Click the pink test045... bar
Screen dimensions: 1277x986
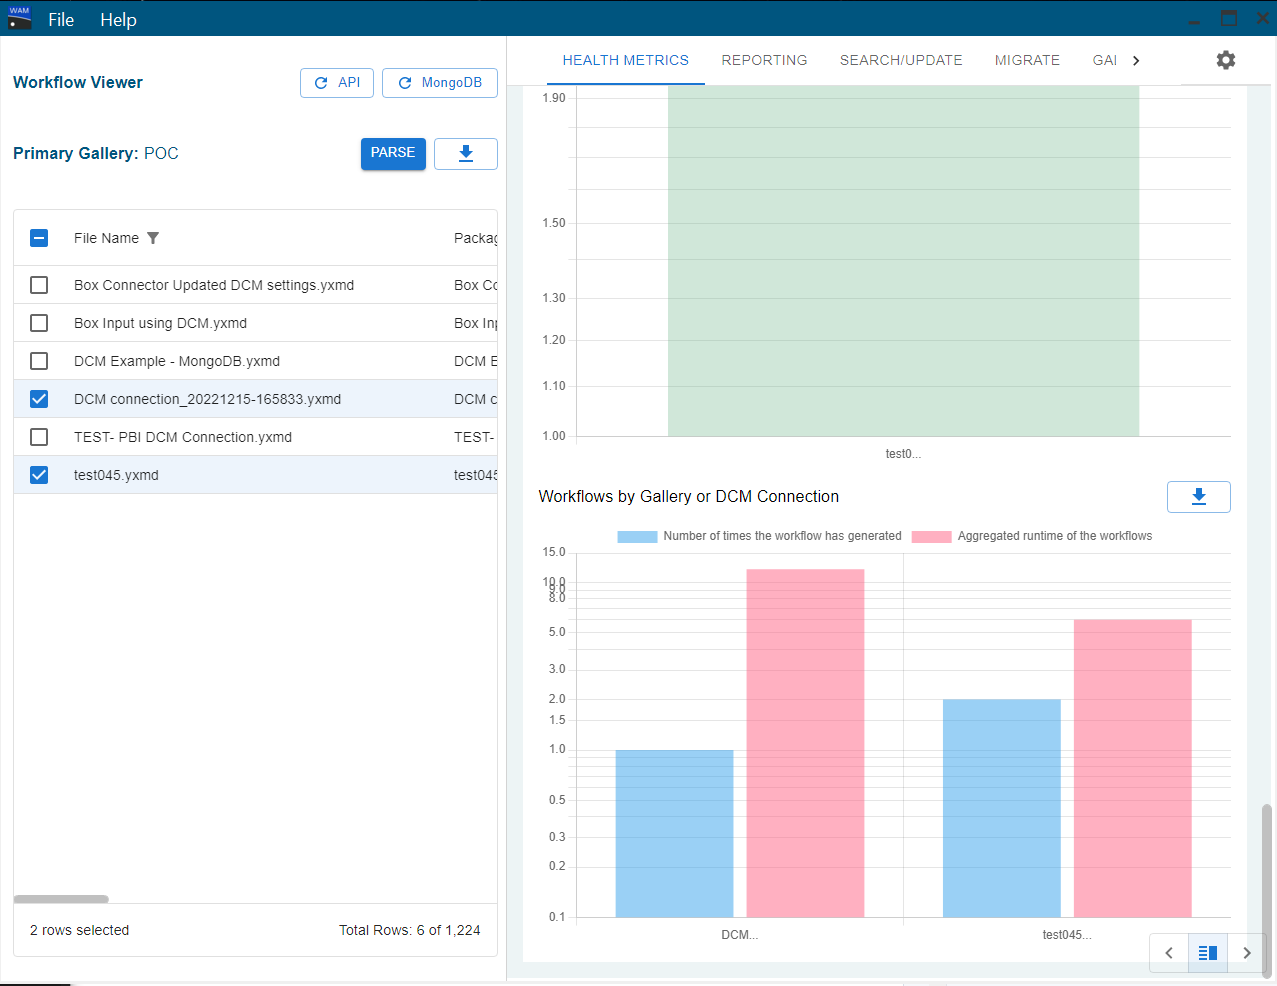[x=1132, y=769]
